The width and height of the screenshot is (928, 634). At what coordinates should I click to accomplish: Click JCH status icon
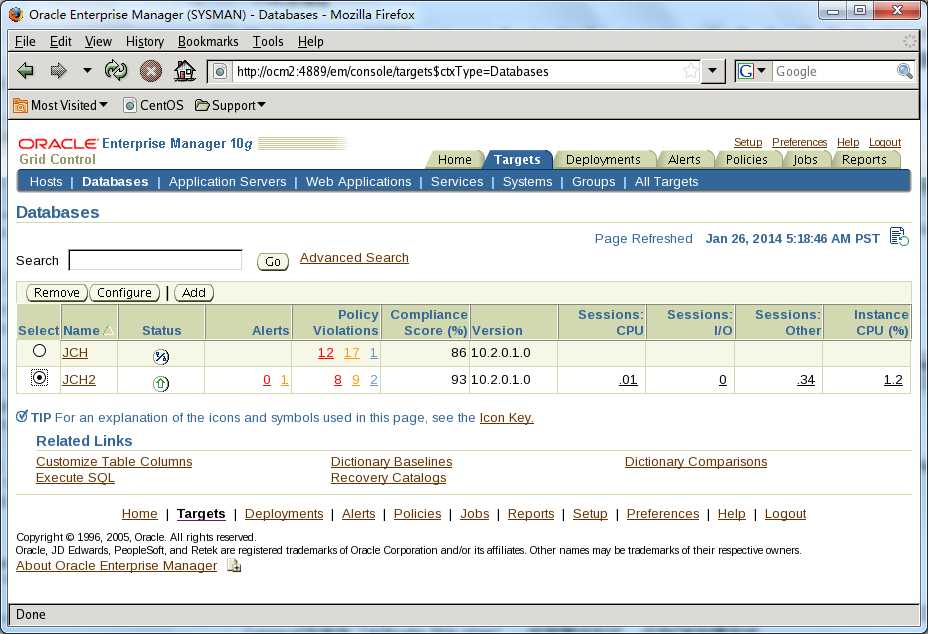(x=161, y=356)
